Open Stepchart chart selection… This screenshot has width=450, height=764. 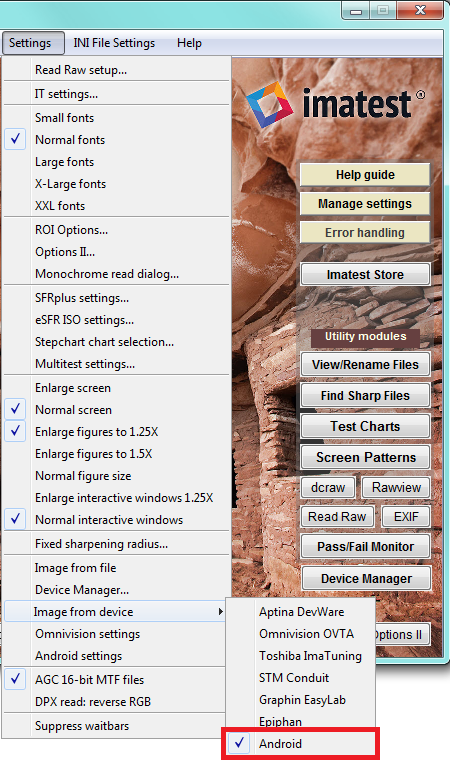117,342
